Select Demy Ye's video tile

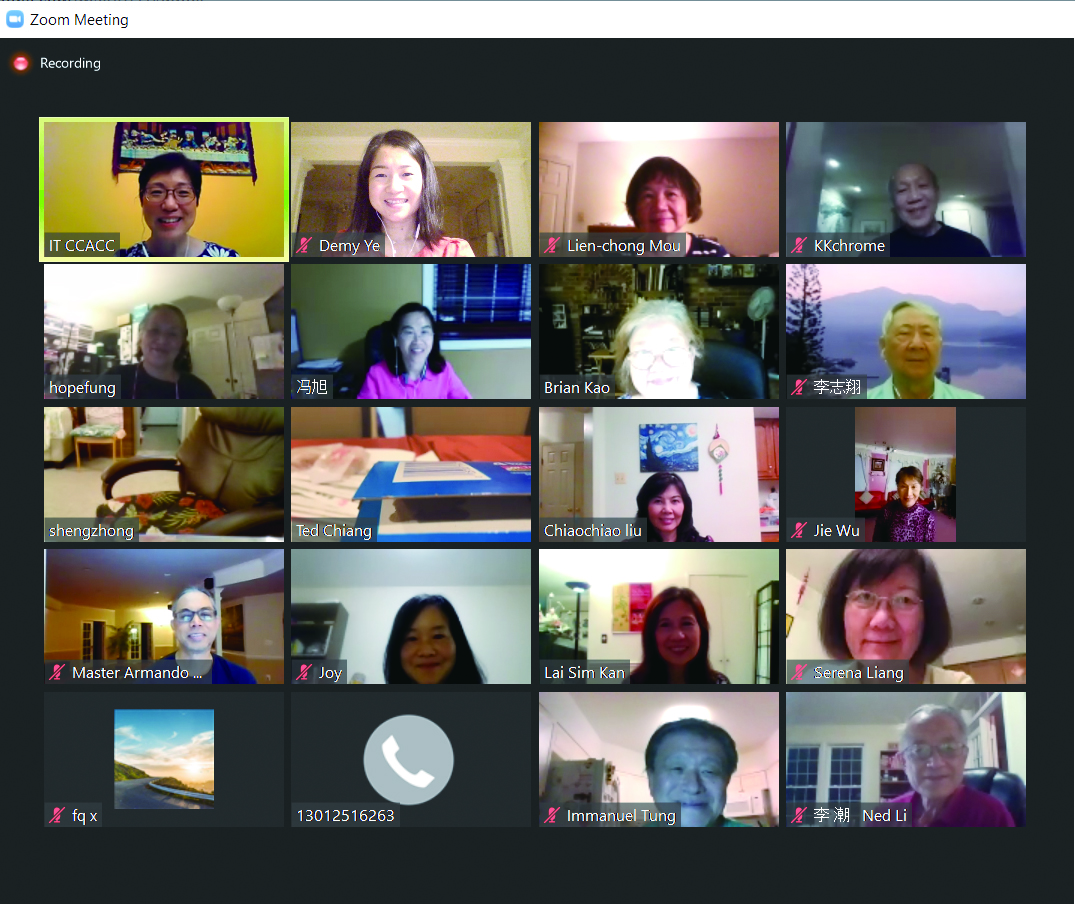tap(411, 189)
